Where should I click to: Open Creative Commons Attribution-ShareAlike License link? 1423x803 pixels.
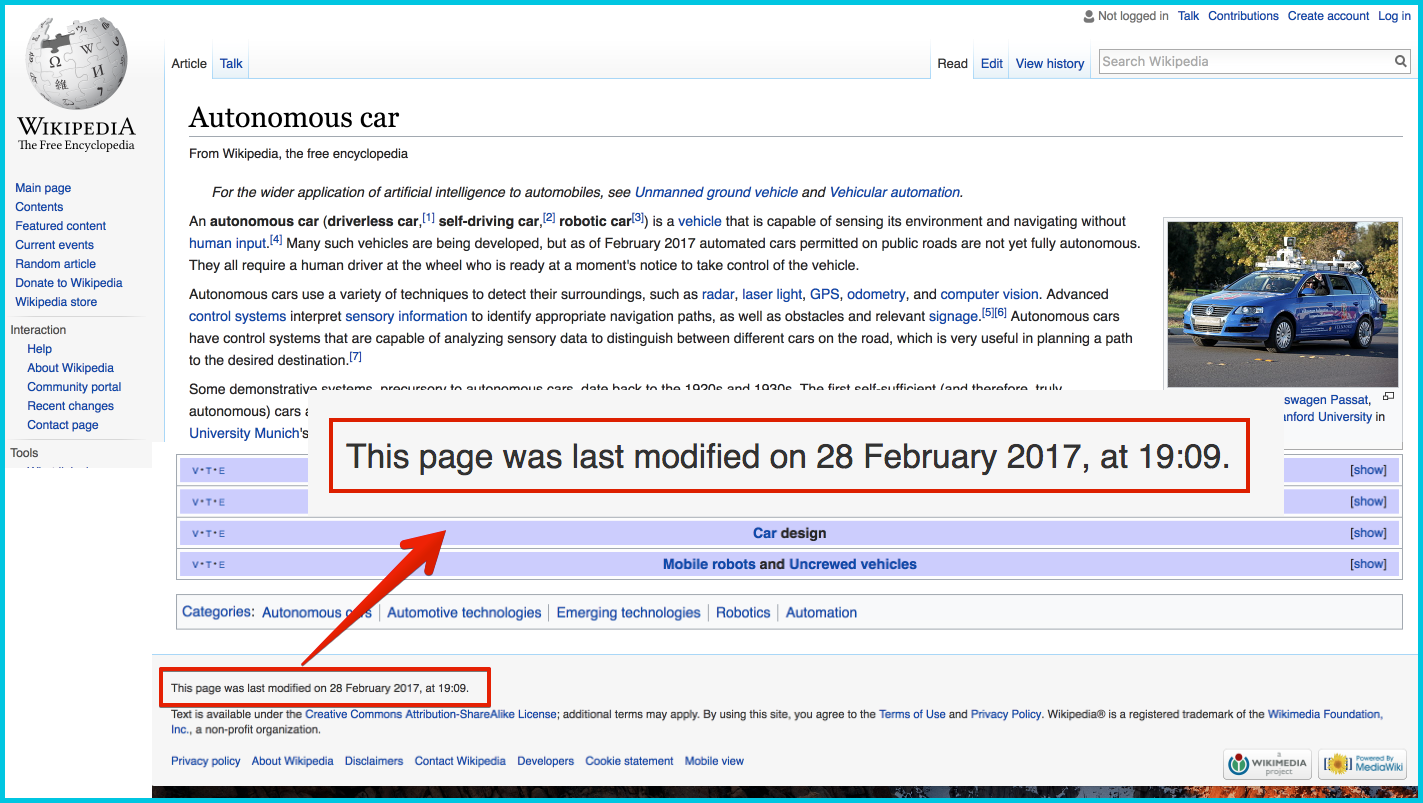pos(430,714)
